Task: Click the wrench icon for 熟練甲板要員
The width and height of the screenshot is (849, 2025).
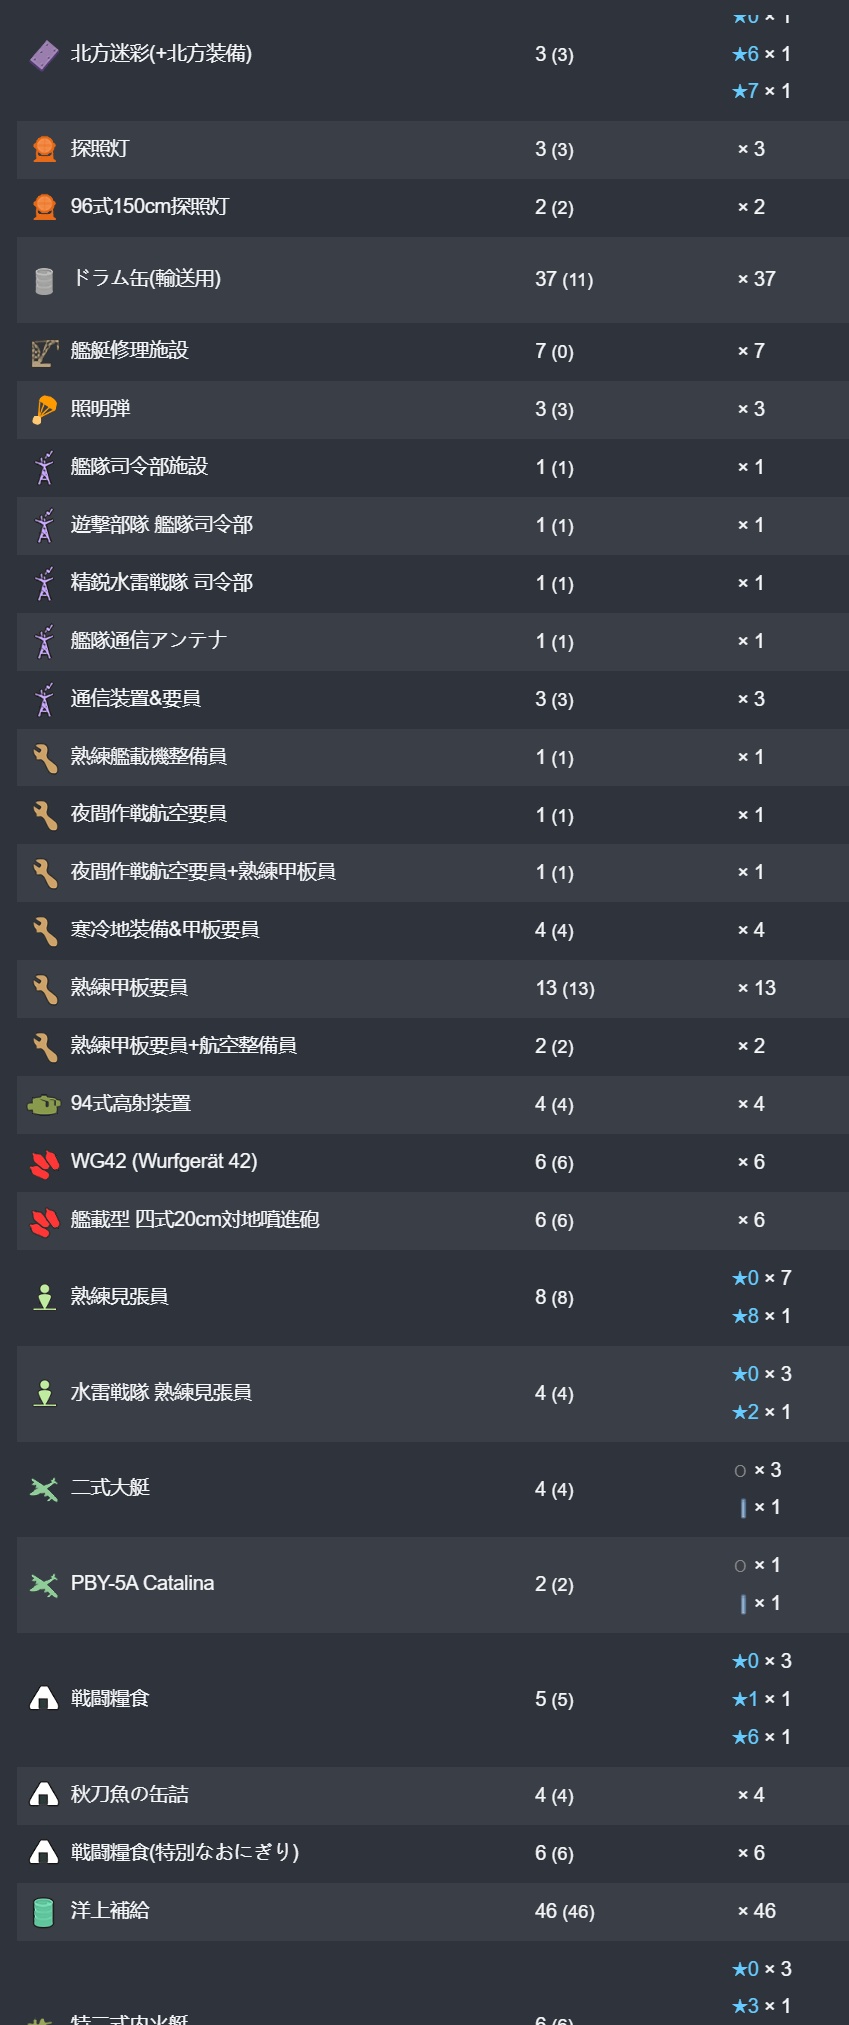Action: [44, 988]
